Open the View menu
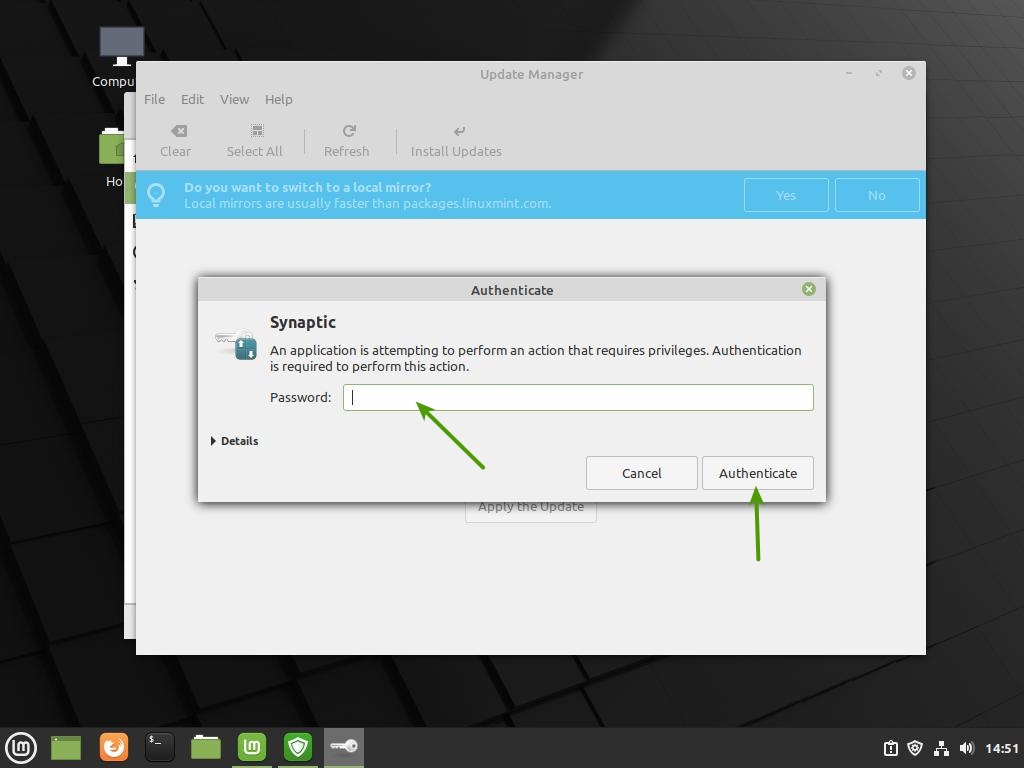Image resolution: width=1024 pixels, height=768 pixels. tap(234, 99)
